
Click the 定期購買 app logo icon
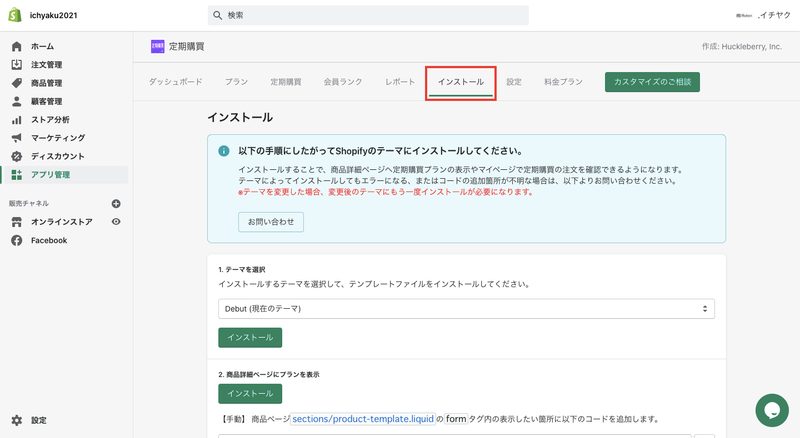pyautogui.click(x=158, y=46)
